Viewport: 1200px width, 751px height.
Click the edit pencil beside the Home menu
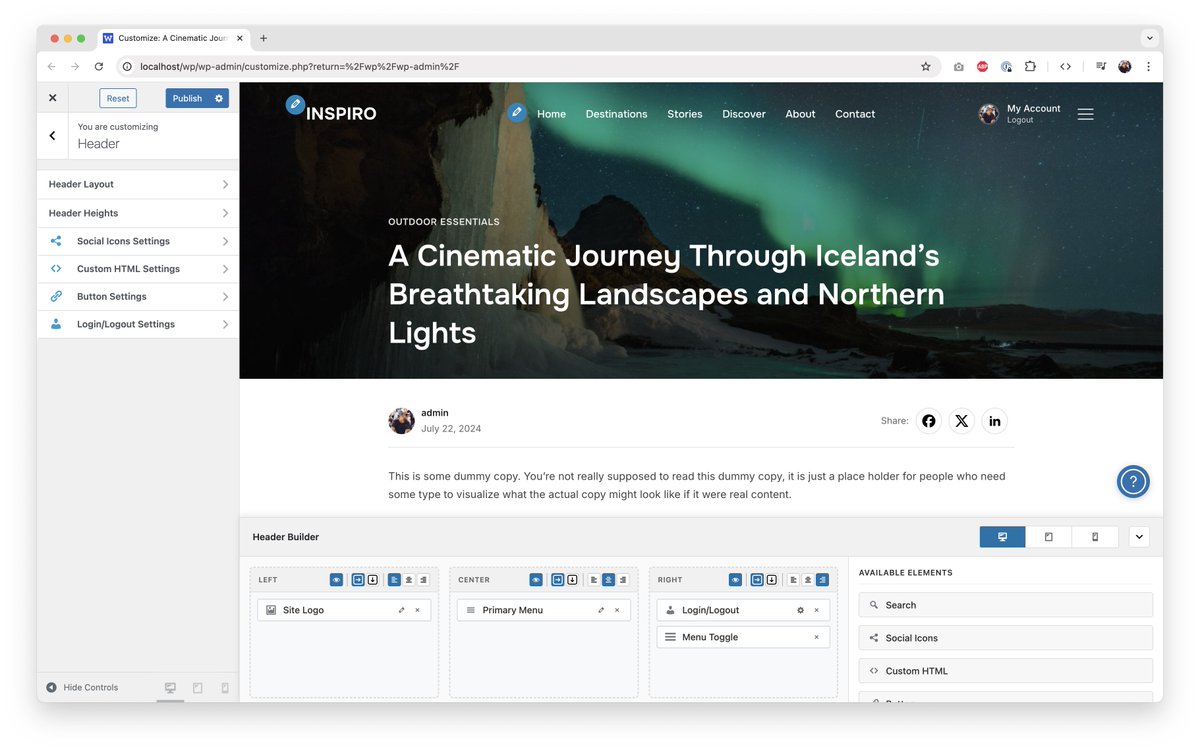click(516, 112)
